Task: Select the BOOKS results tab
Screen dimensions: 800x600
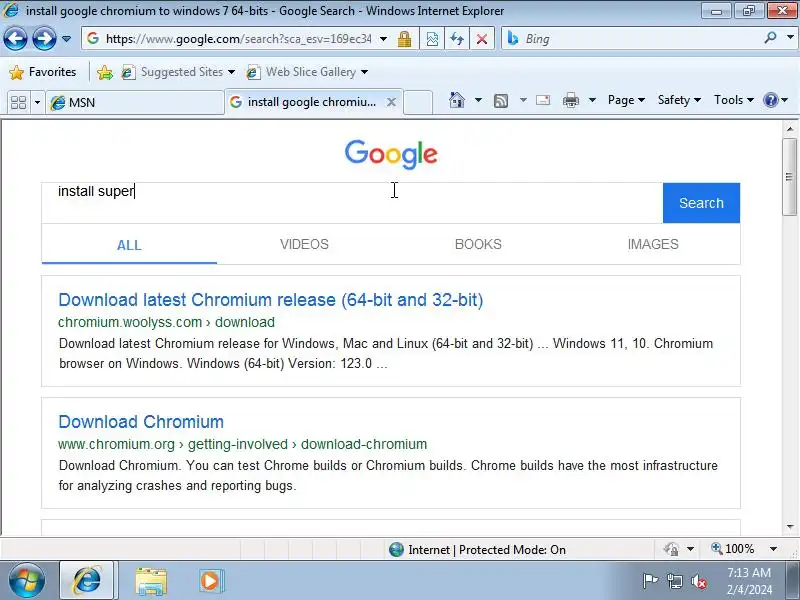Action: pyautogui.click(x=478, y=244)
